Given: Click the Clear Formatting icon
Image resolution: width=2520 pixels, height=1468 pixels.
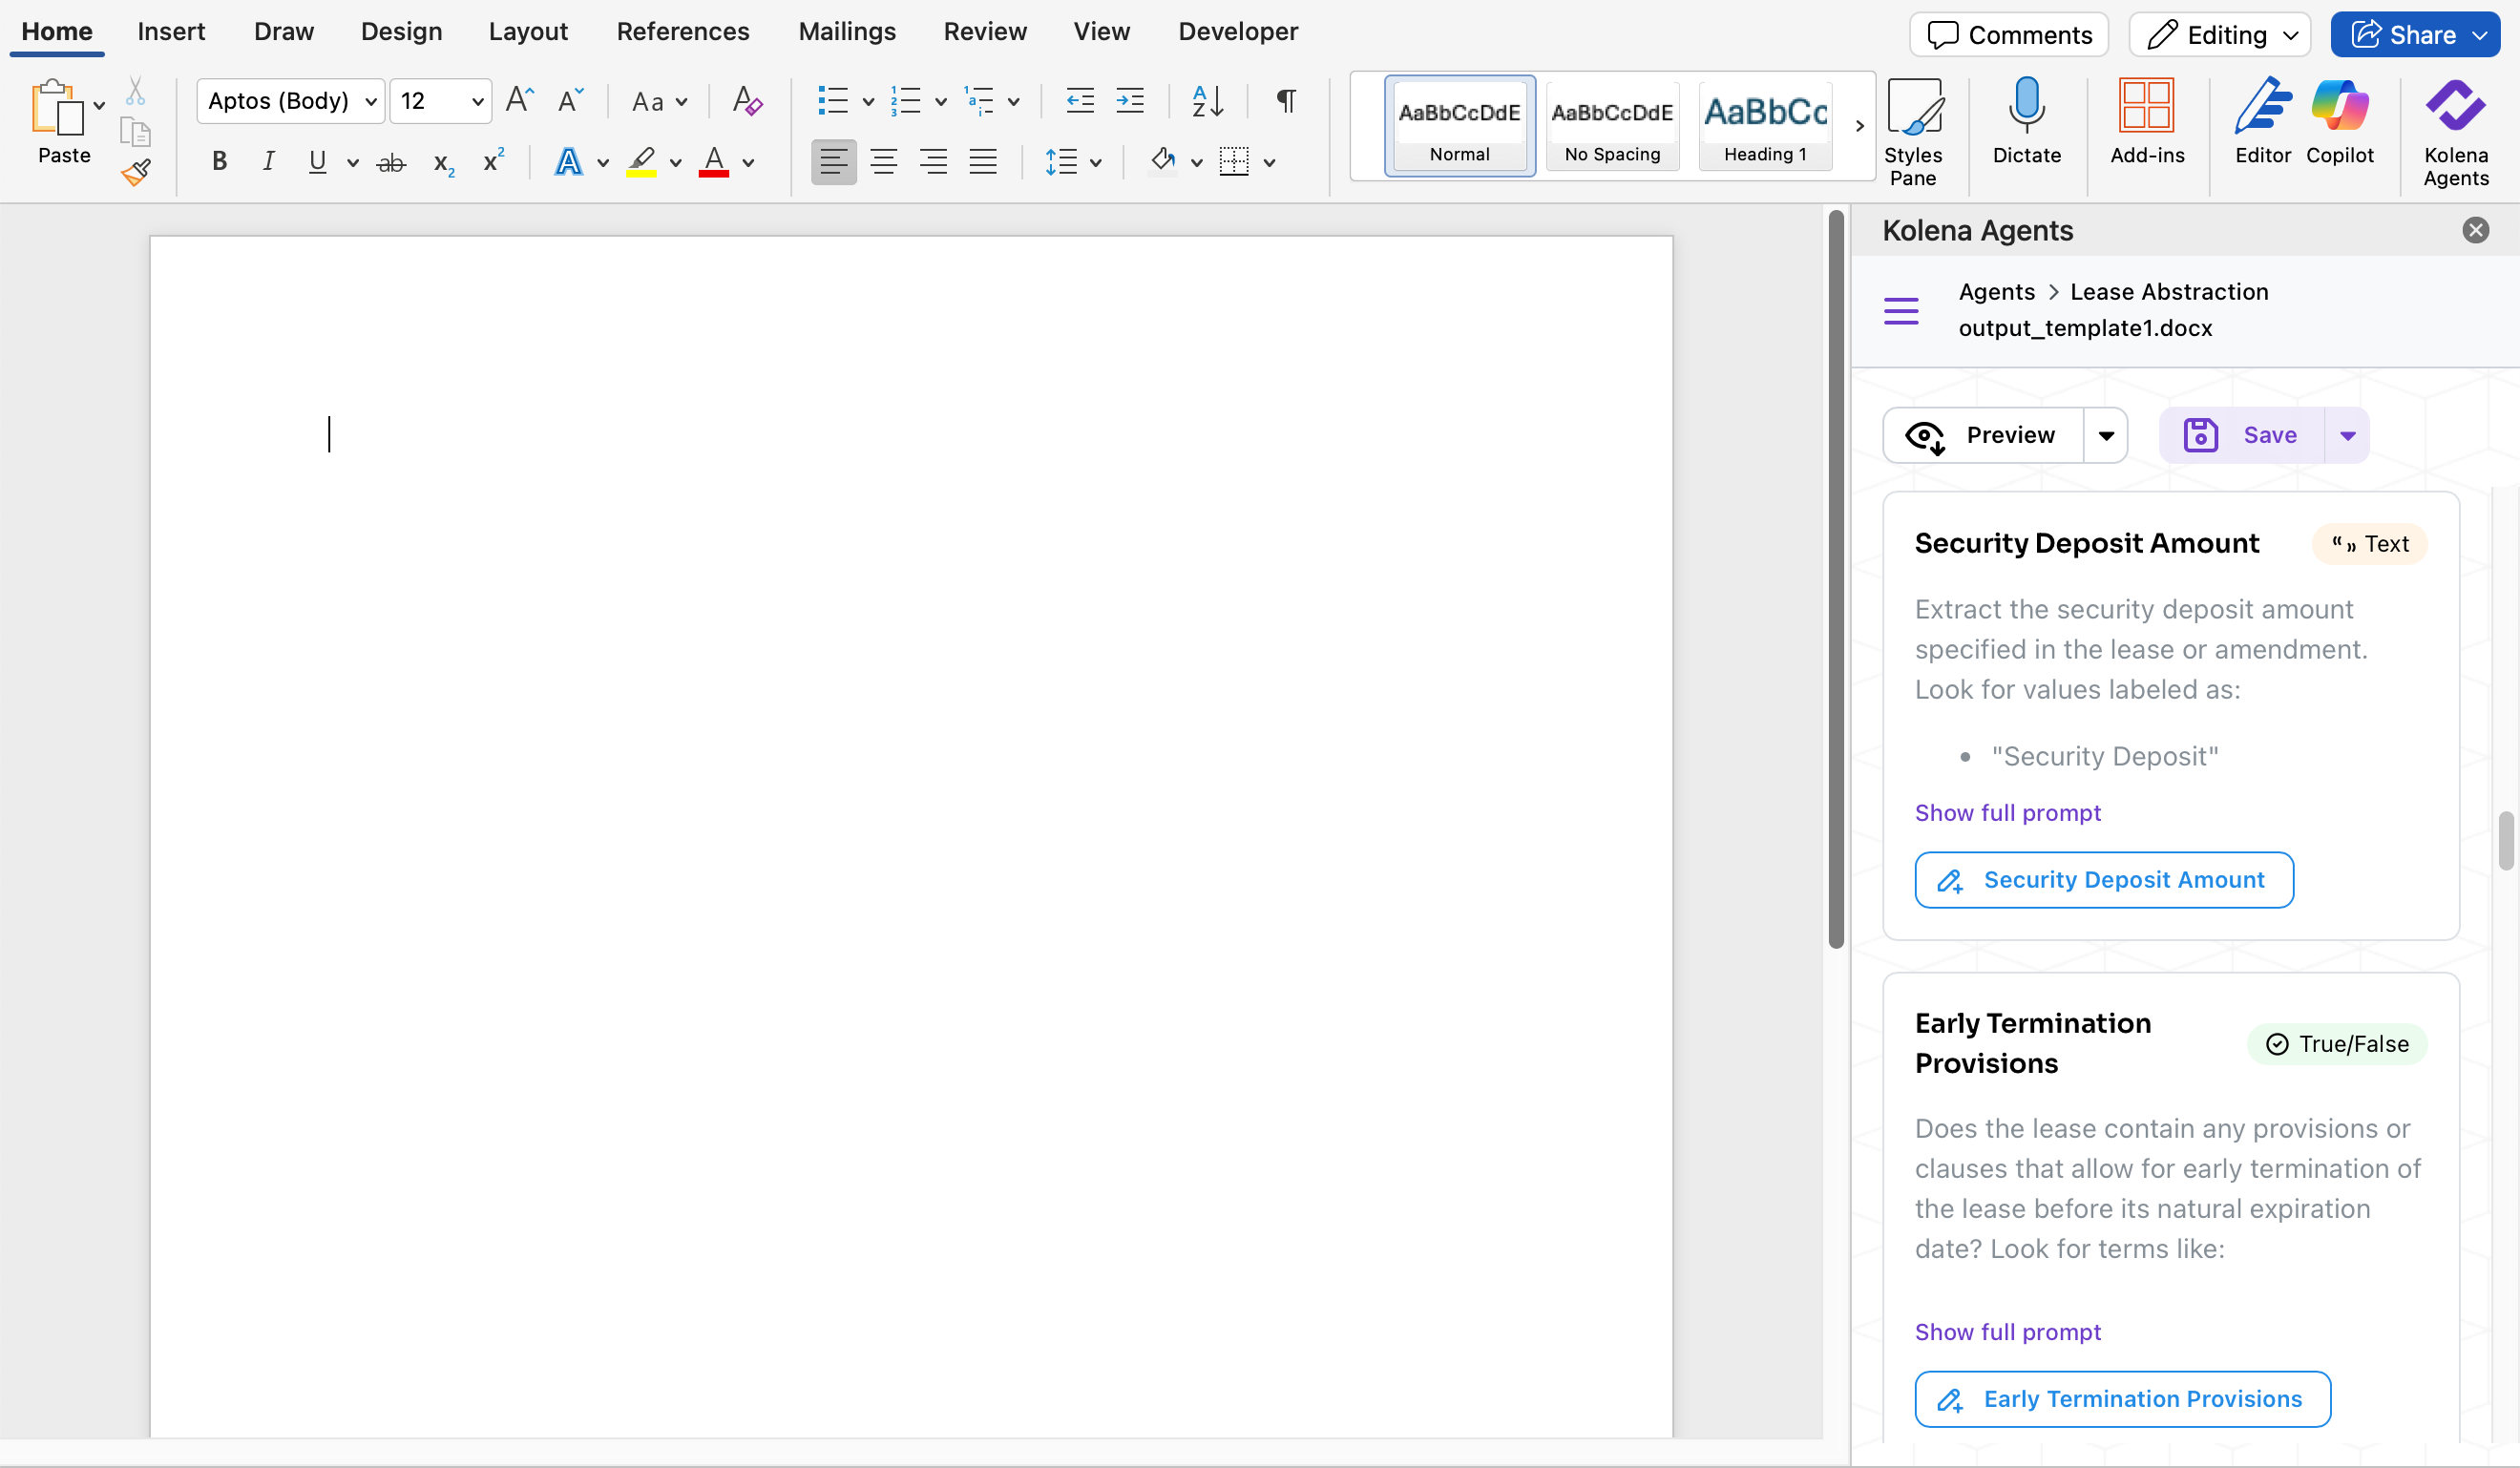Looking at the screenshot, I should 746,101.
